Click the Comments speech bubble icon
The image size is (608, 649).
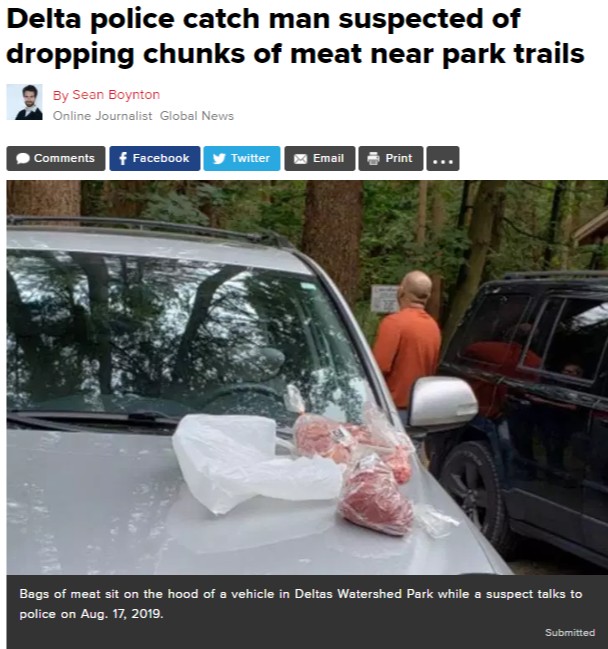point(23,159)
